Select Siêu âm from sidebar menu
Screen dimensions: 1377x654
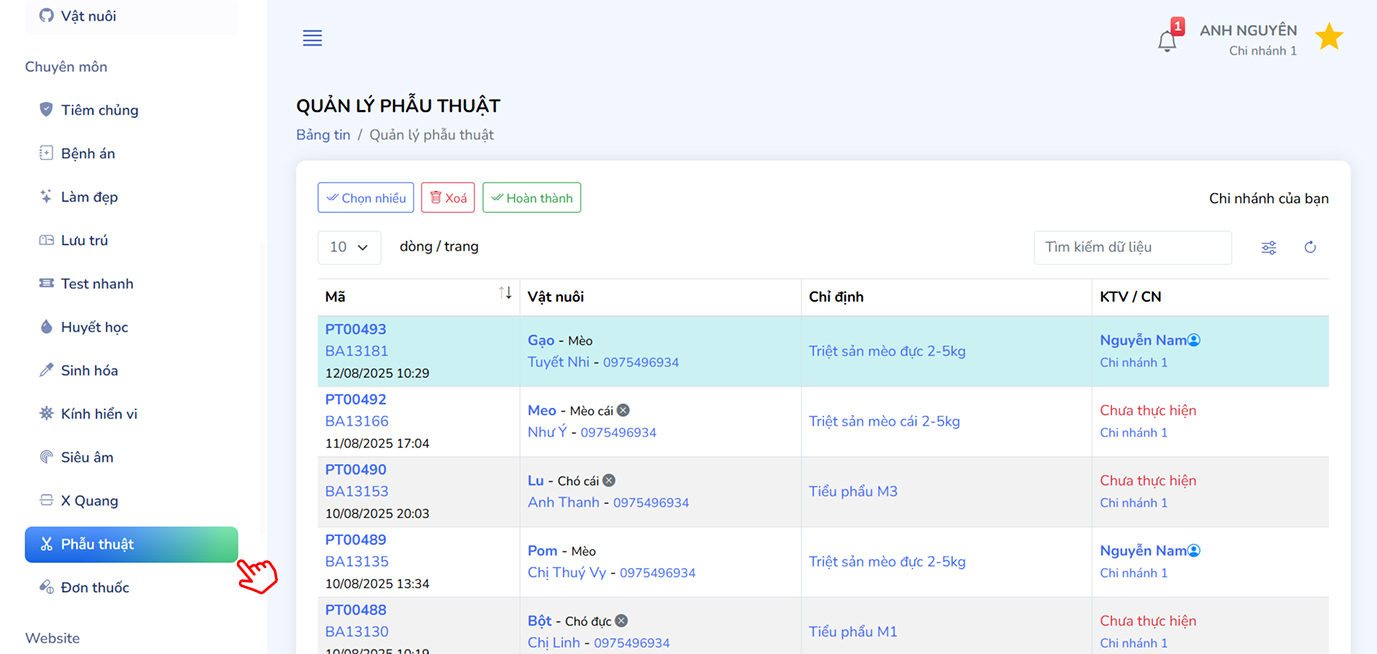pos(87,457)
